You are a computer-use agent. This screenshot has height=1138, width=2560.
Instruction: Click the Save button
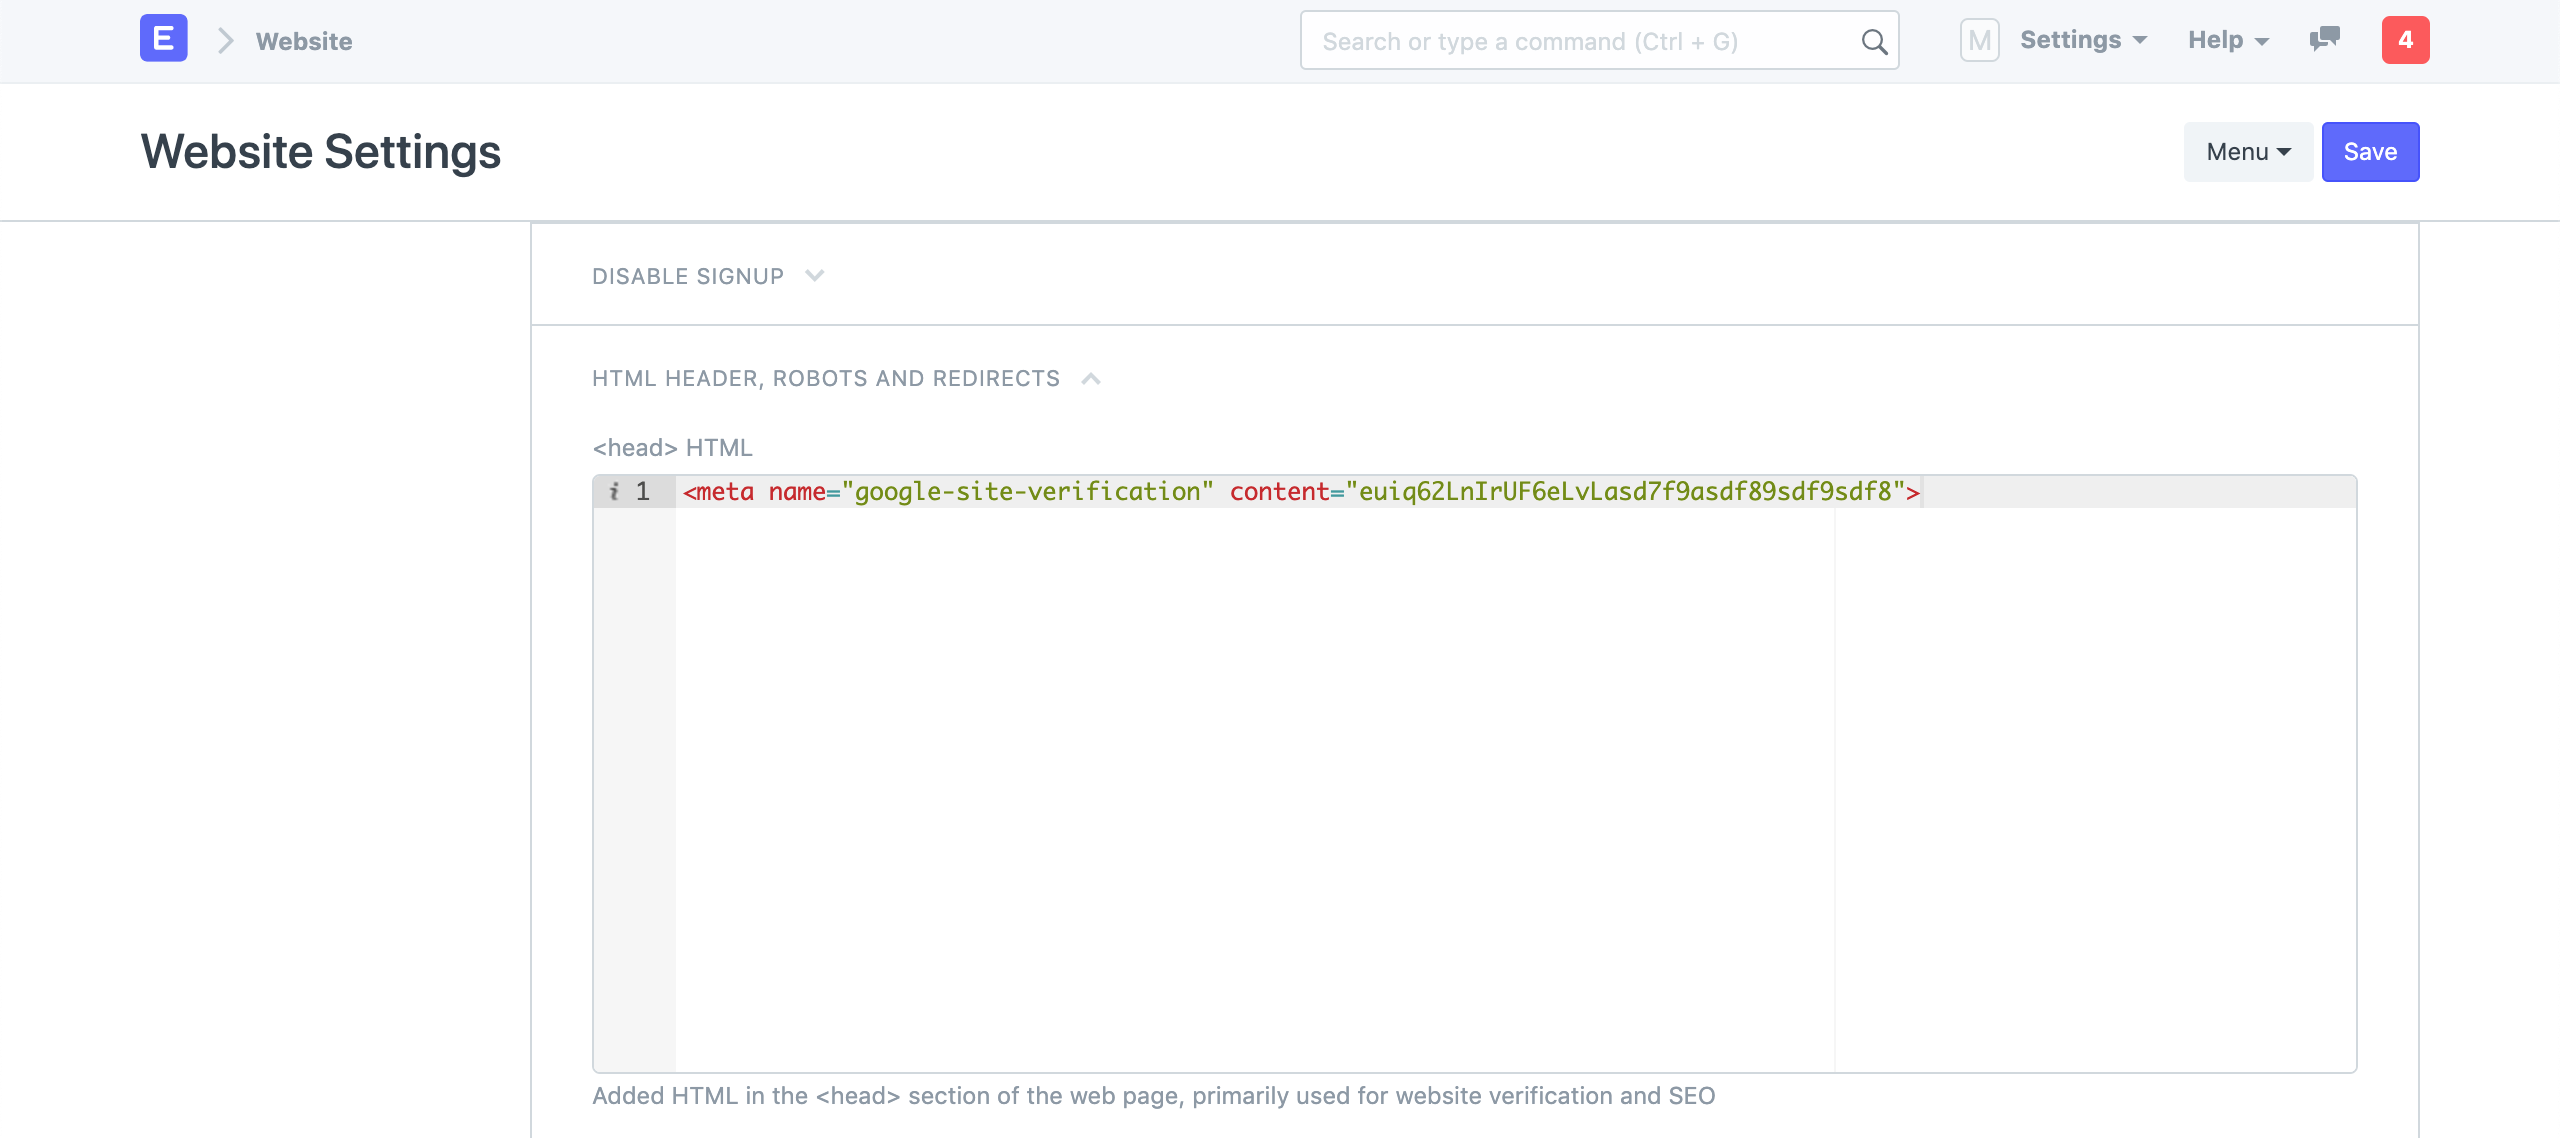[2369, 151]
